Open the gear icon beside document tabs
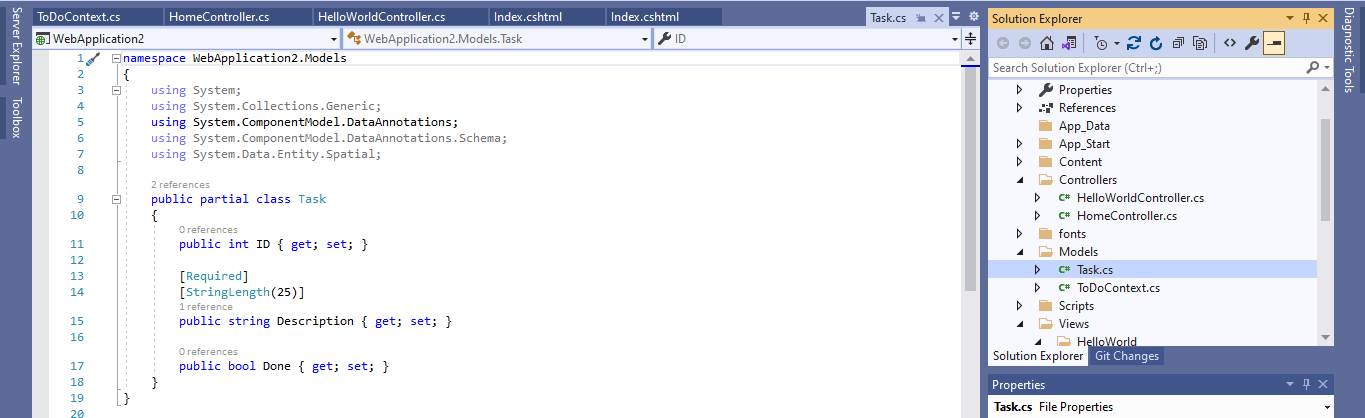This screenshot has width=1365, height=418. (x=974, y=16)
